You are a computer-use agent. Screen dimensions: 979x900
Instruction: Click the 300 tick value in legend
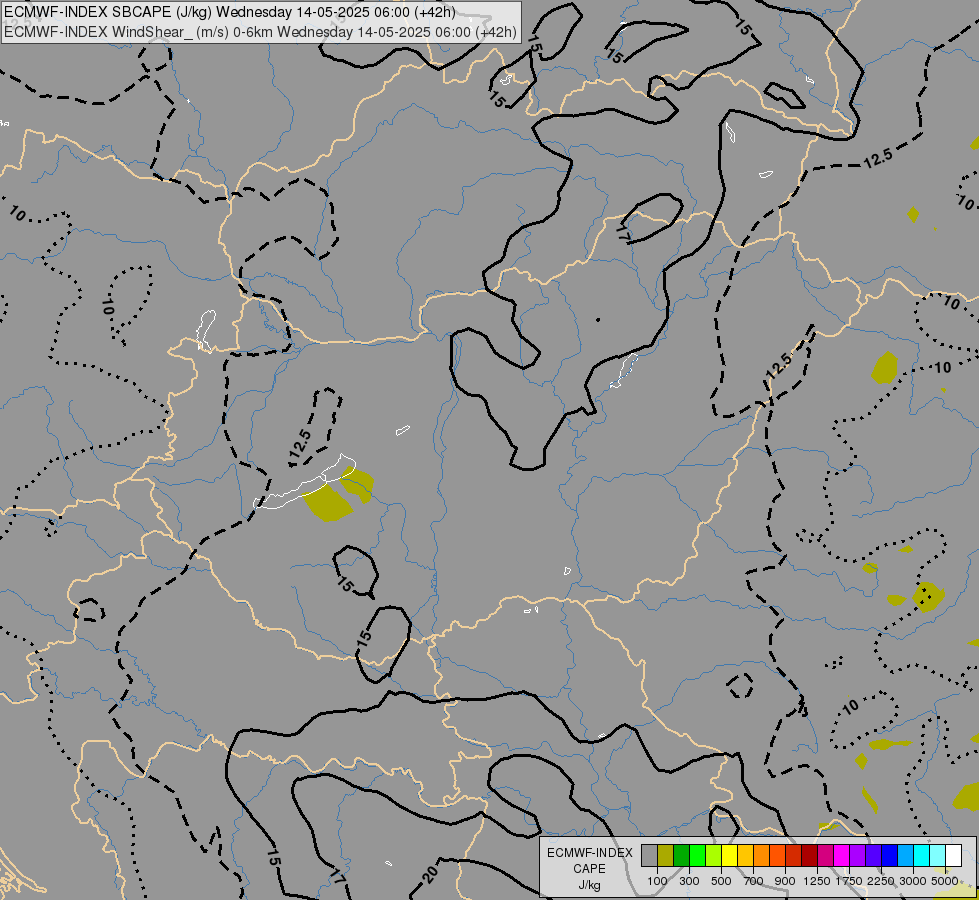(x=689, y=881)
